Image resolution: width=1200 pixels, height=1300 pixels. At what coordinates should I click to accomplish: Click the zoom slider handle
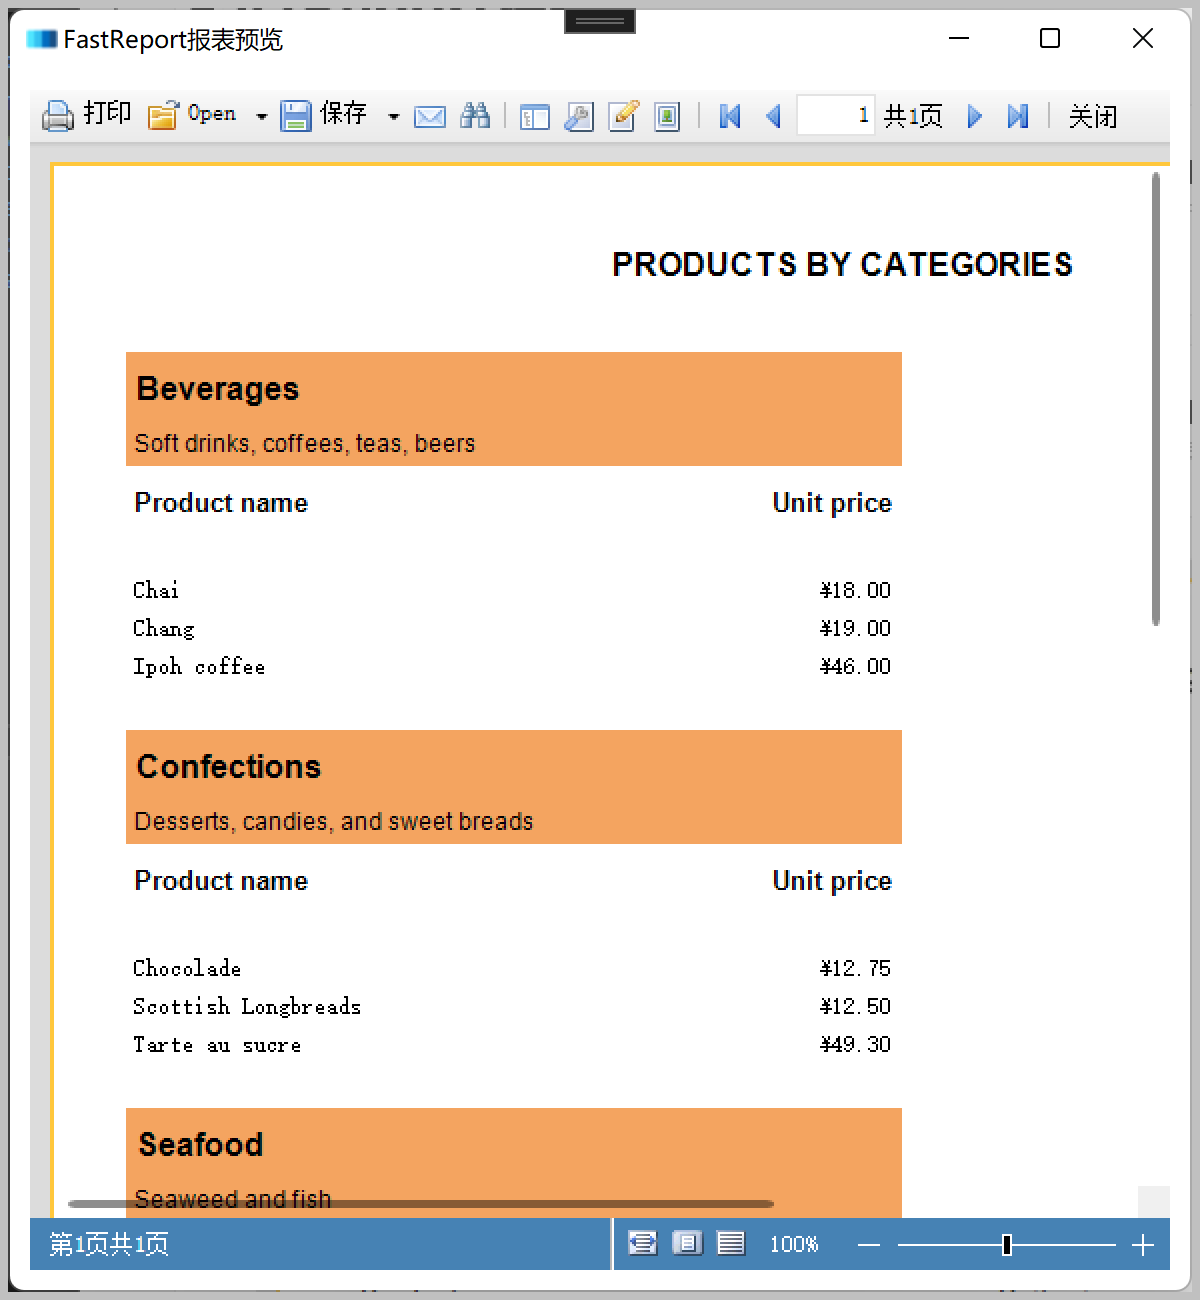[1007, 1245]
